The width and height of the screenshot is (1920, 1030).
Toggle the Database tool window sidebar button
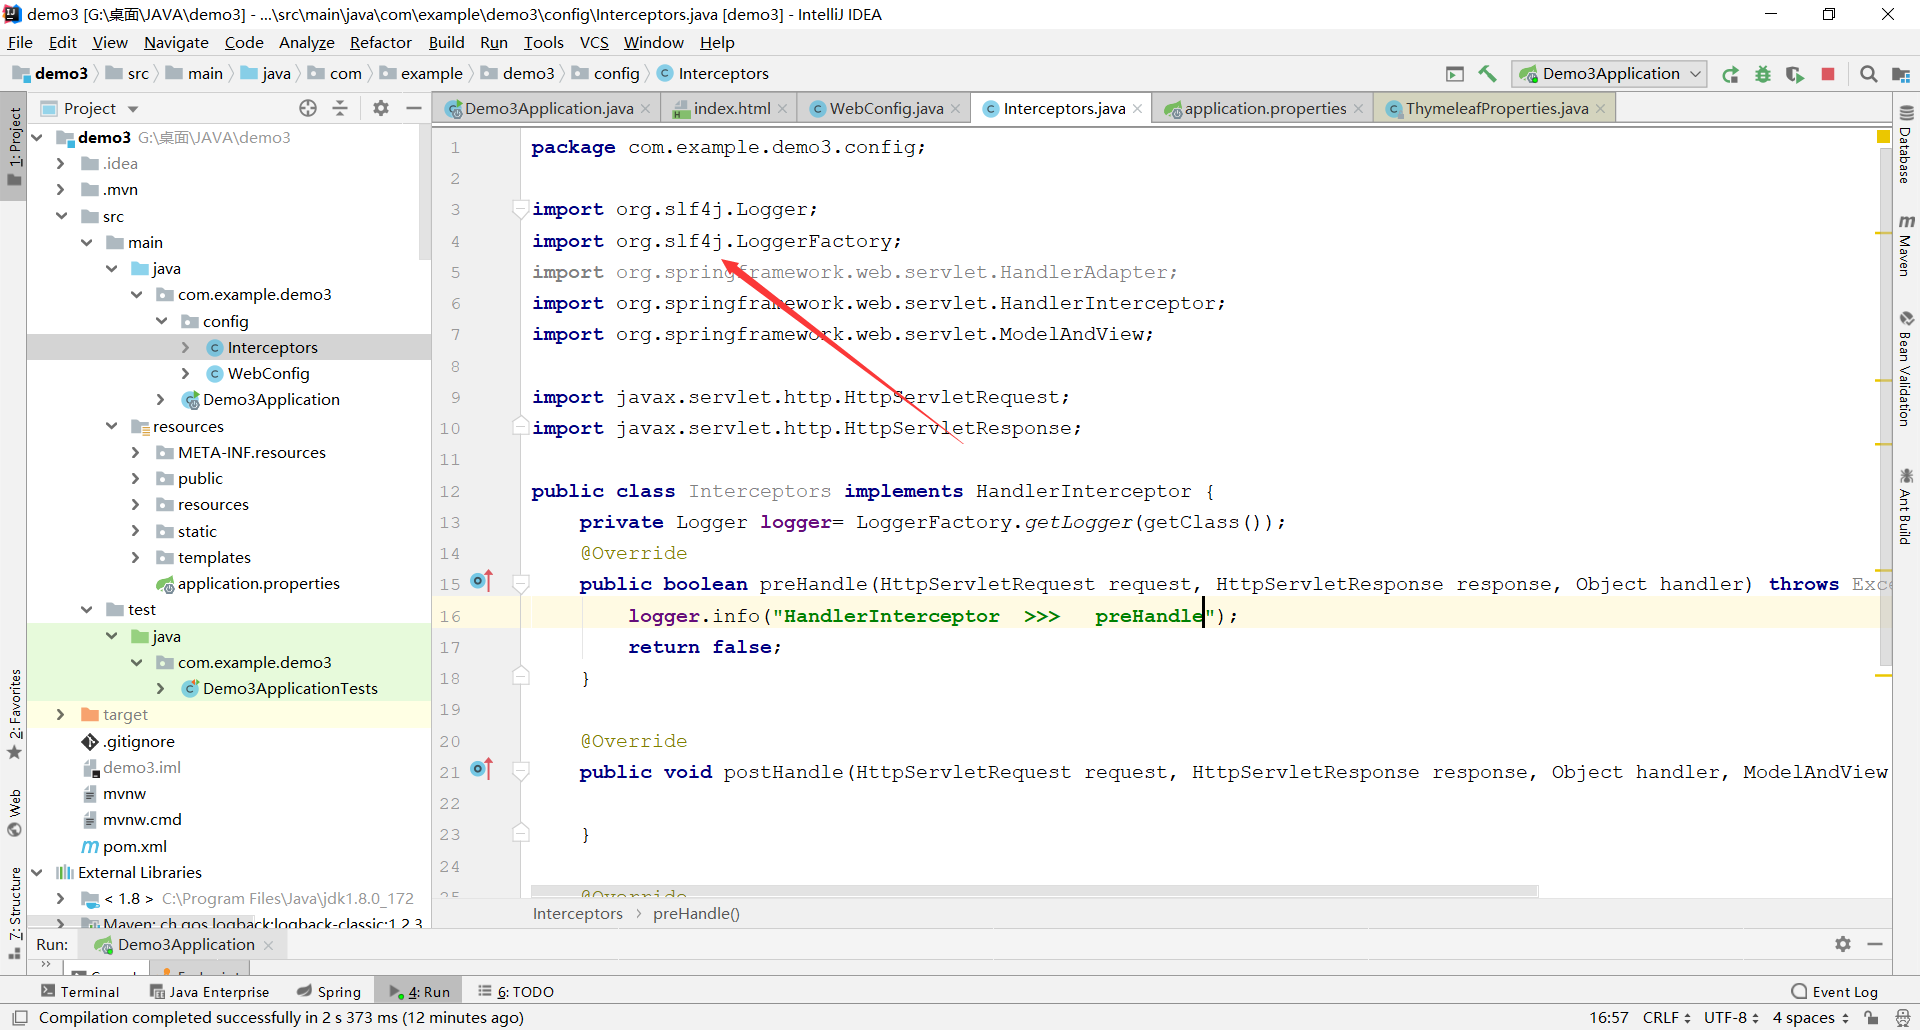pyautogui.click(x=1906, y=145)
